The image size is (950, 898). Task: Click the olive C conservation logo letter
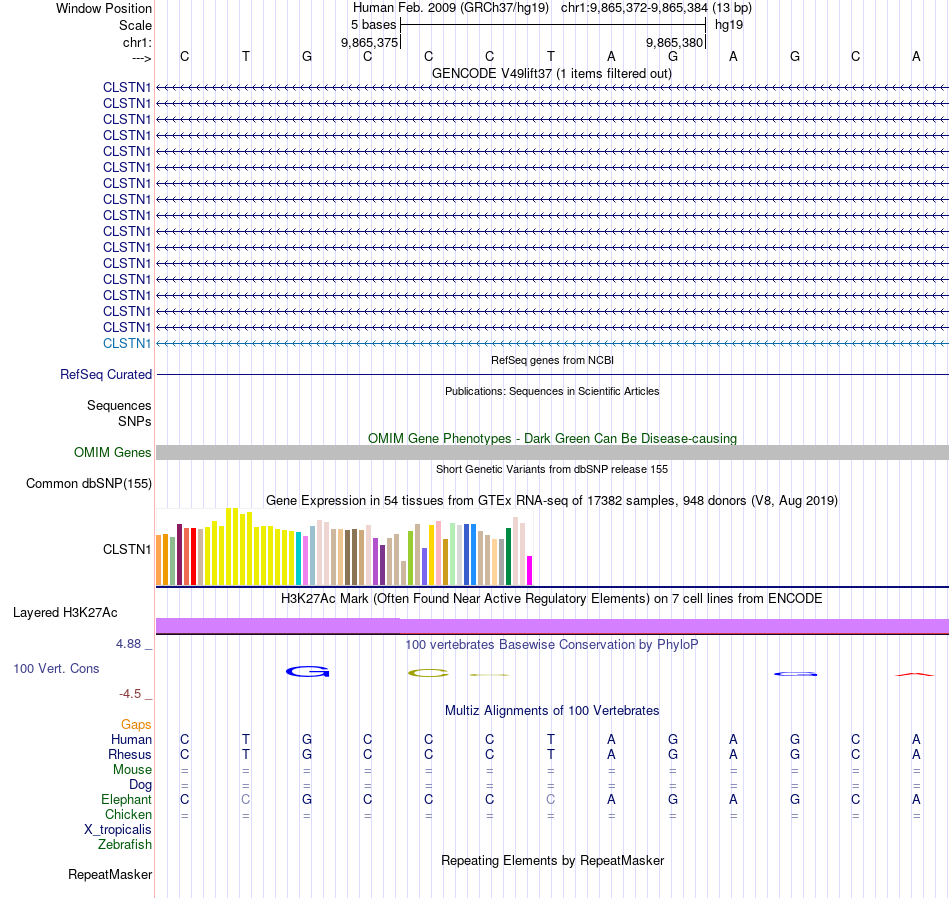click(x=429, y=673)
